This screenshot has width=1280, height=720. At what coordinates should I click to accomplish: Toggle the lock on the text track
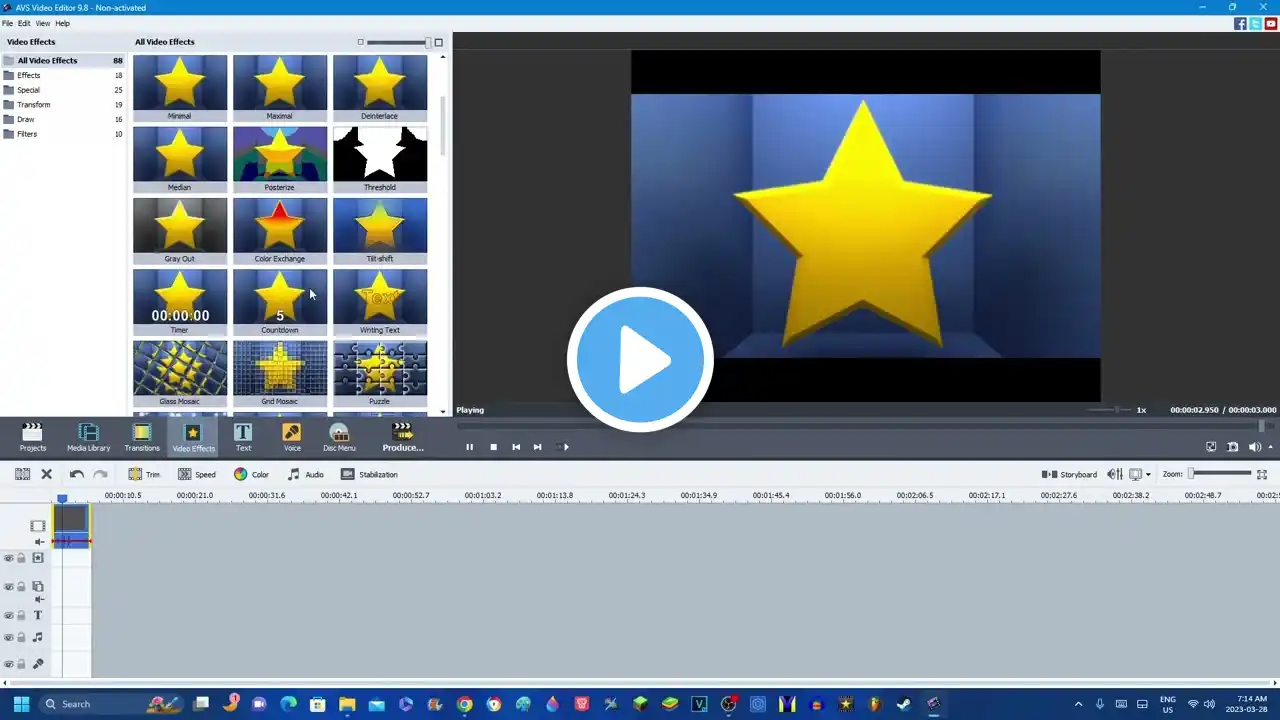click(x=21, y=616)
